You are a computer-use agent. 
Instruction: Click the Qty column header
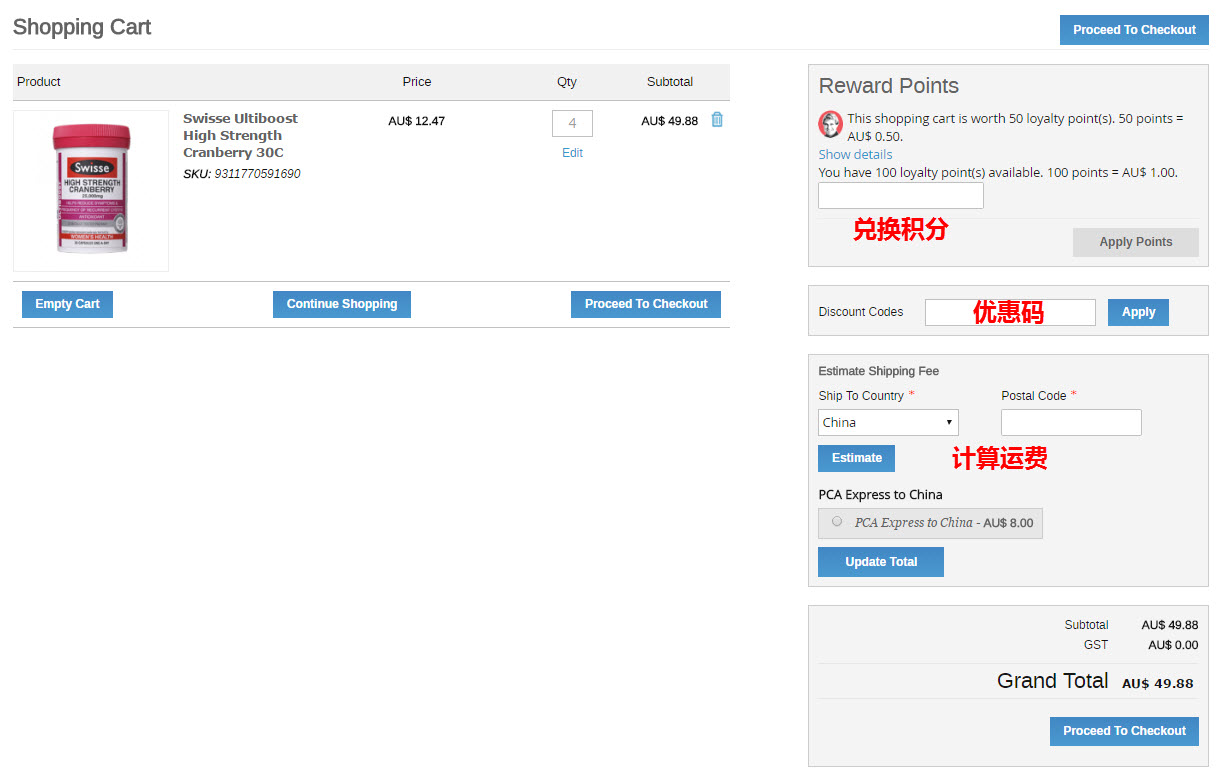(x=567, y=82)
